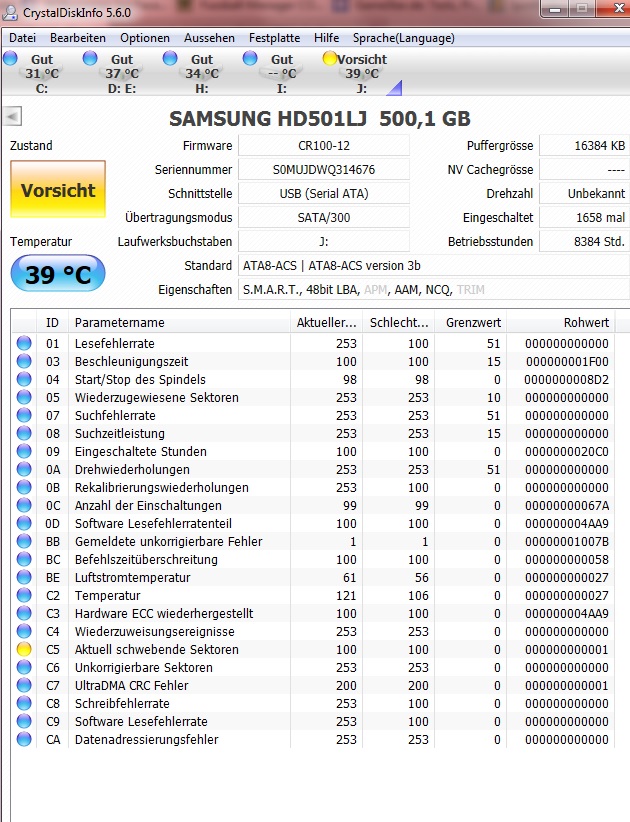
Task: Click the Laufwerksbuchstaben field J:
Action: pyautogui.click(x=324, y=242)
